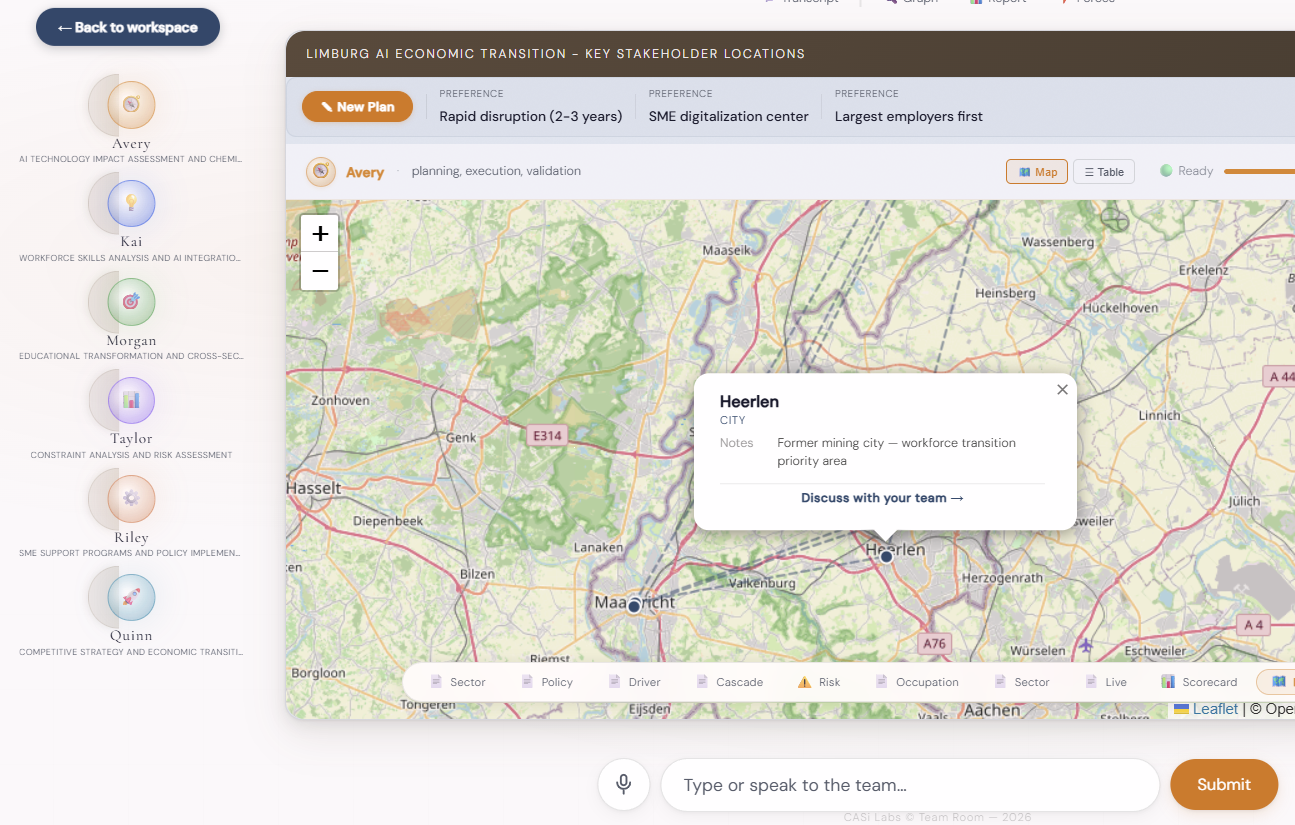The width and height of the screenshot is (1295, 825).
Task: Click the Avery avatar in the panel header
Action: click(x=321, y=171)
